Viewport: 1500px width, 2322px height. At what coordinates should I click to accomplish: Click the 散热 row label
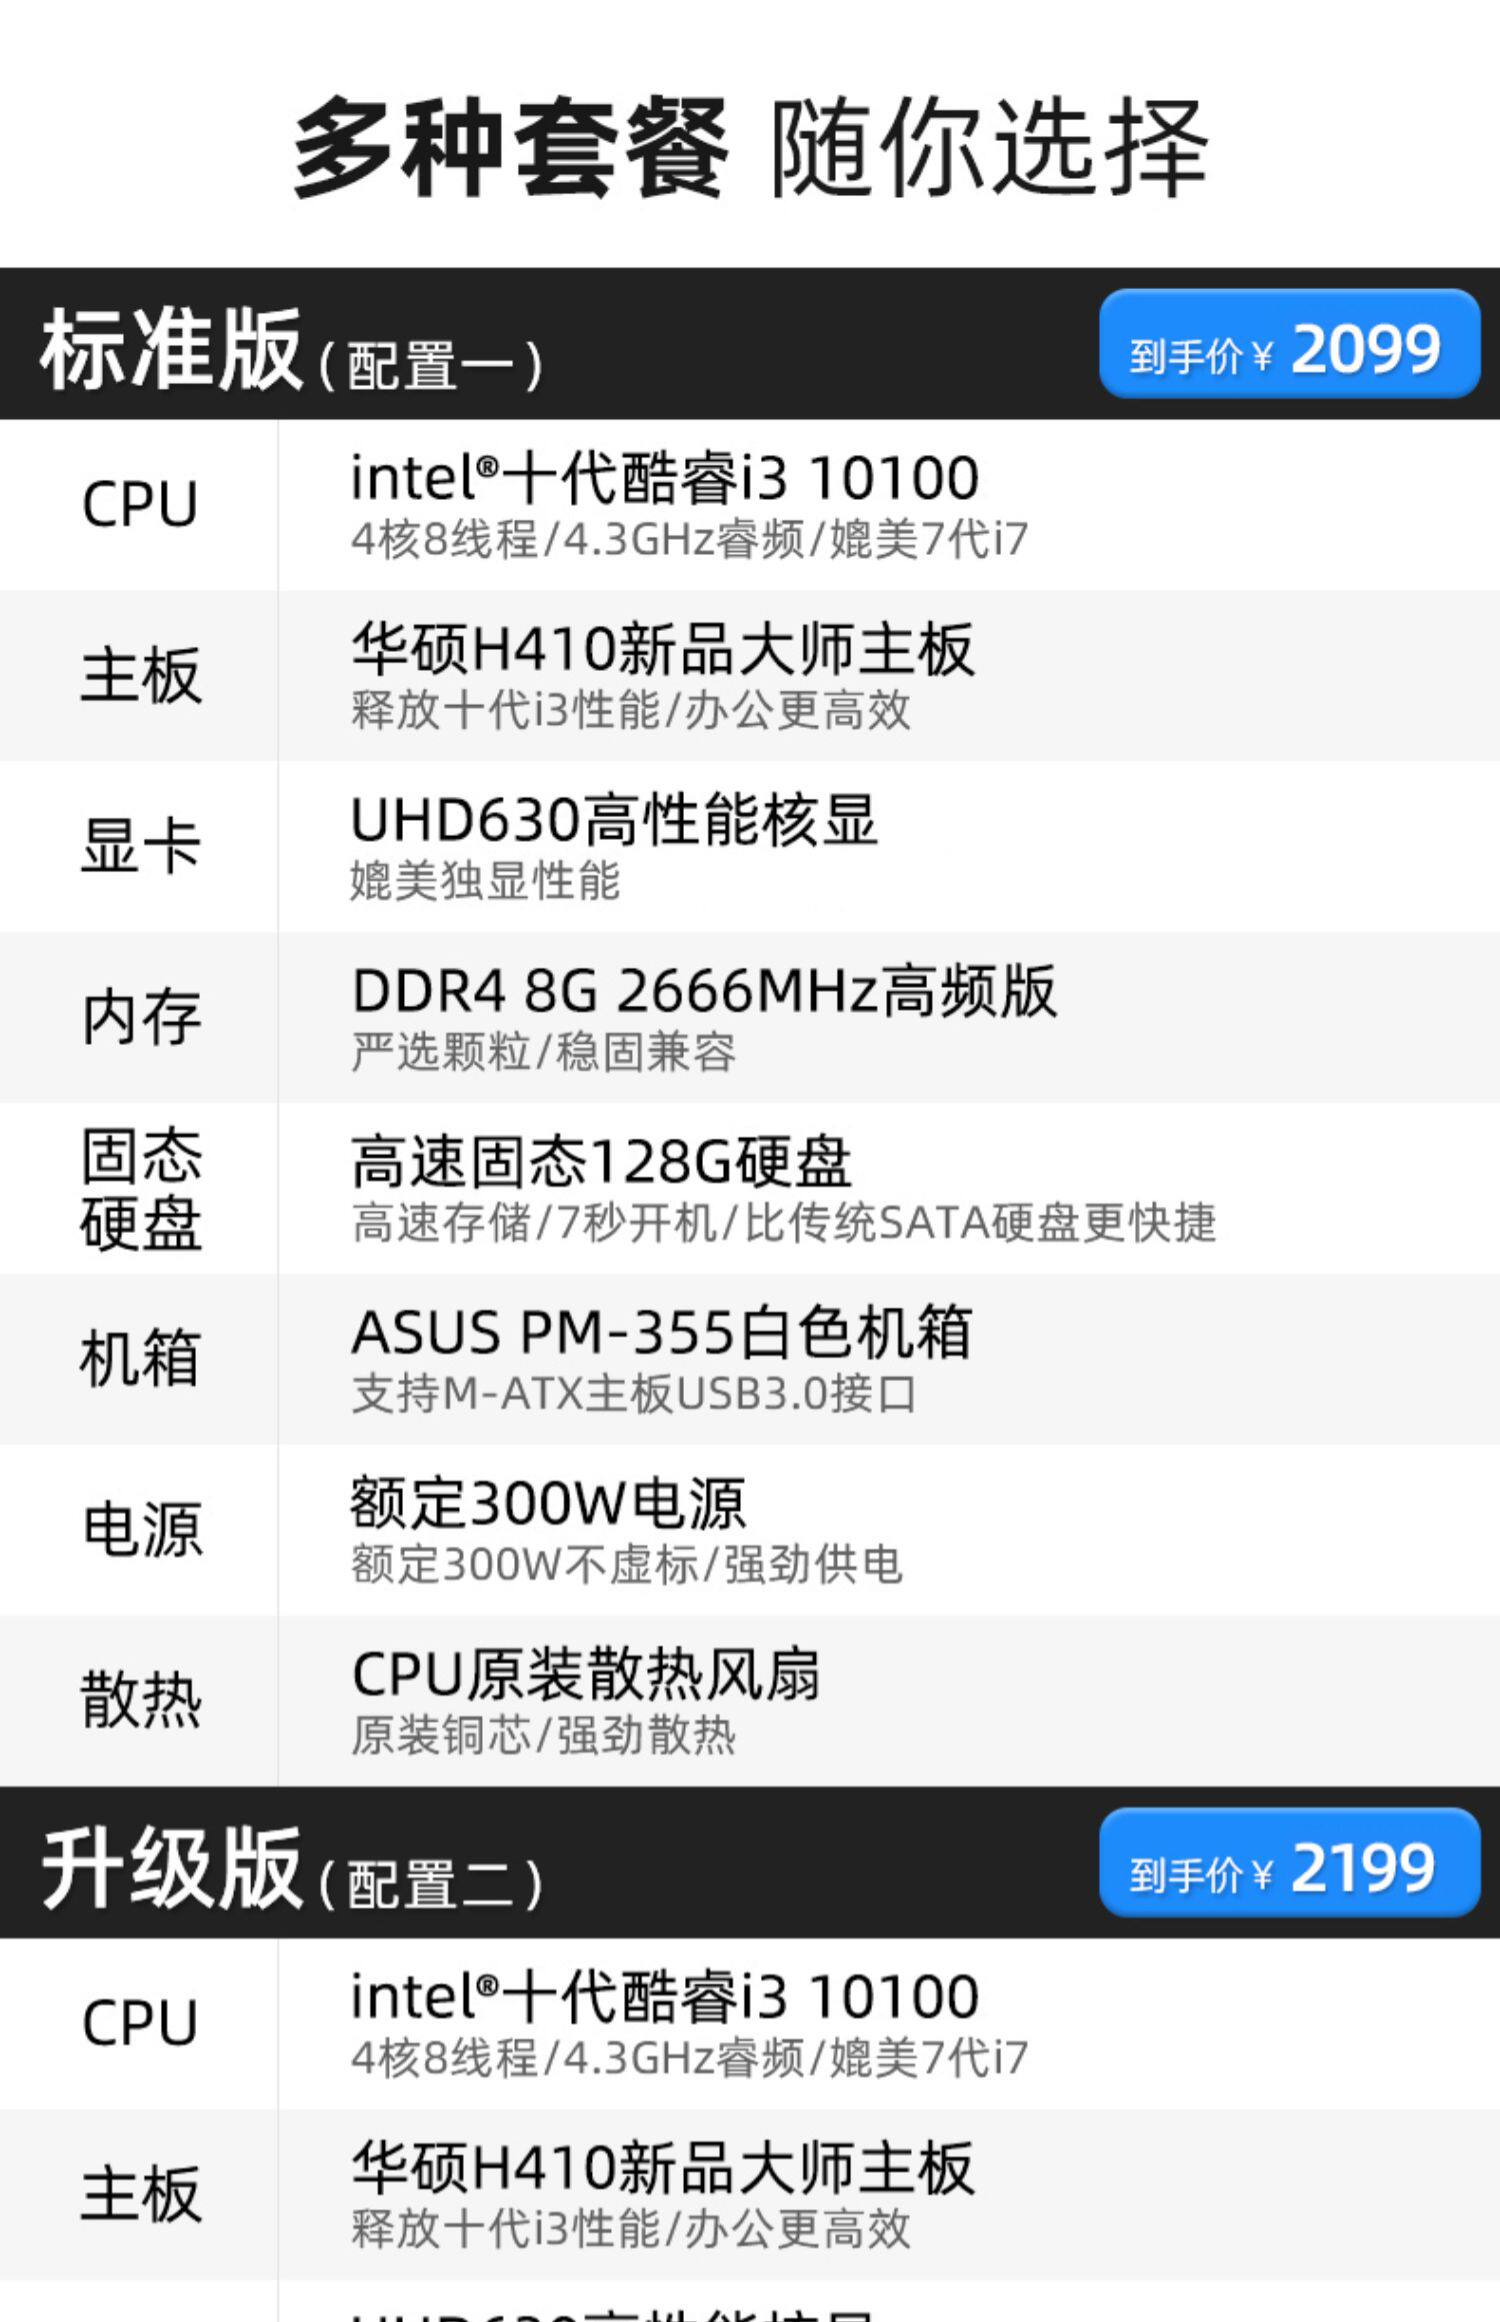(x=140, y=1700)
